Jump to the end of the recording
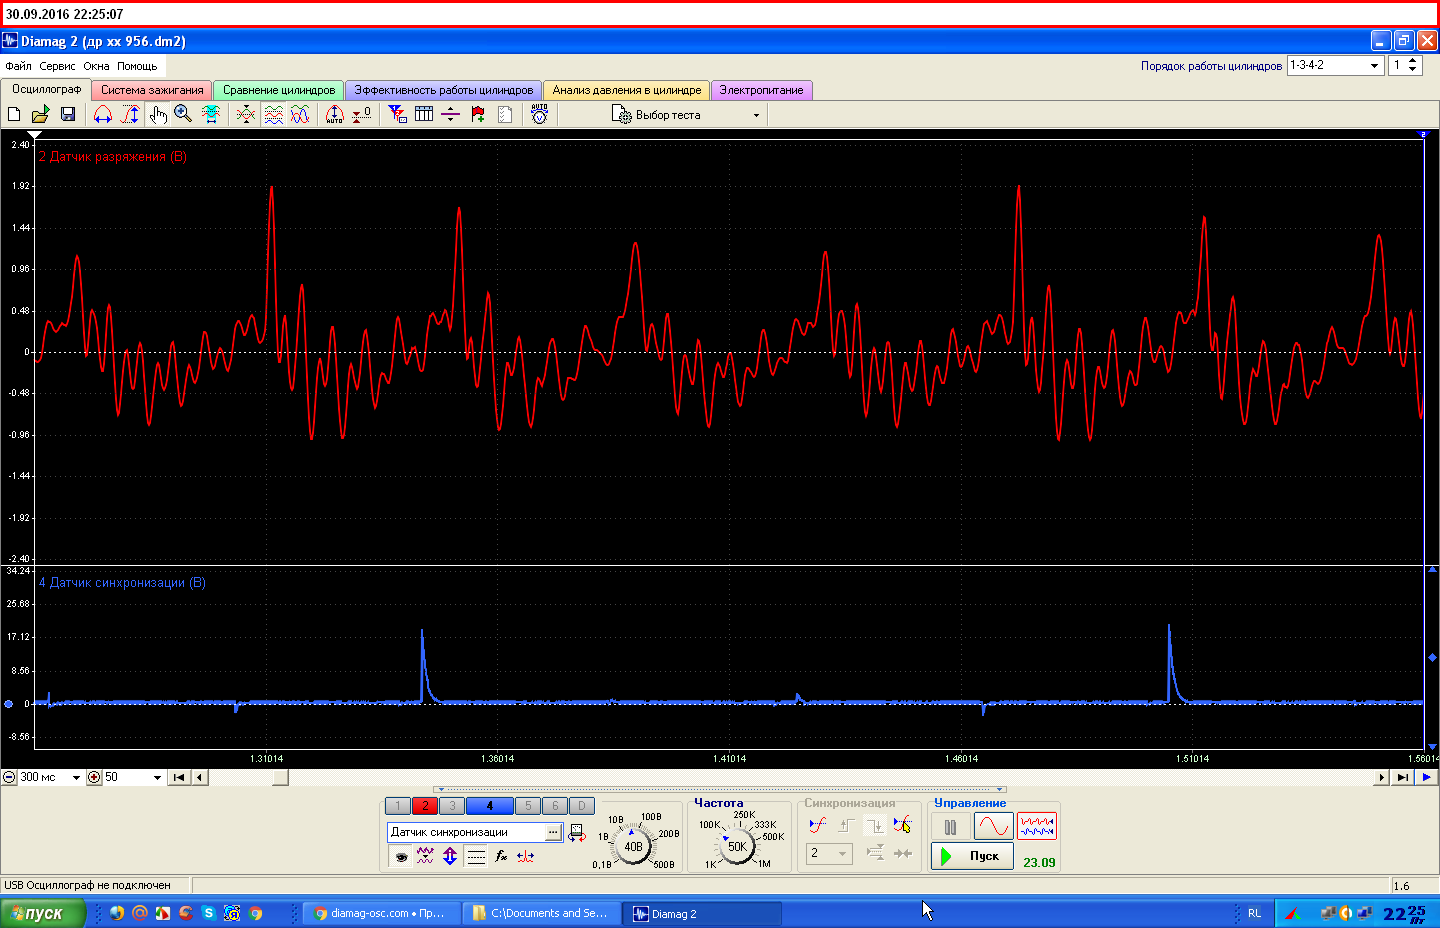This screenshot has height=928, width=1440. click(x=1403, y=777)
